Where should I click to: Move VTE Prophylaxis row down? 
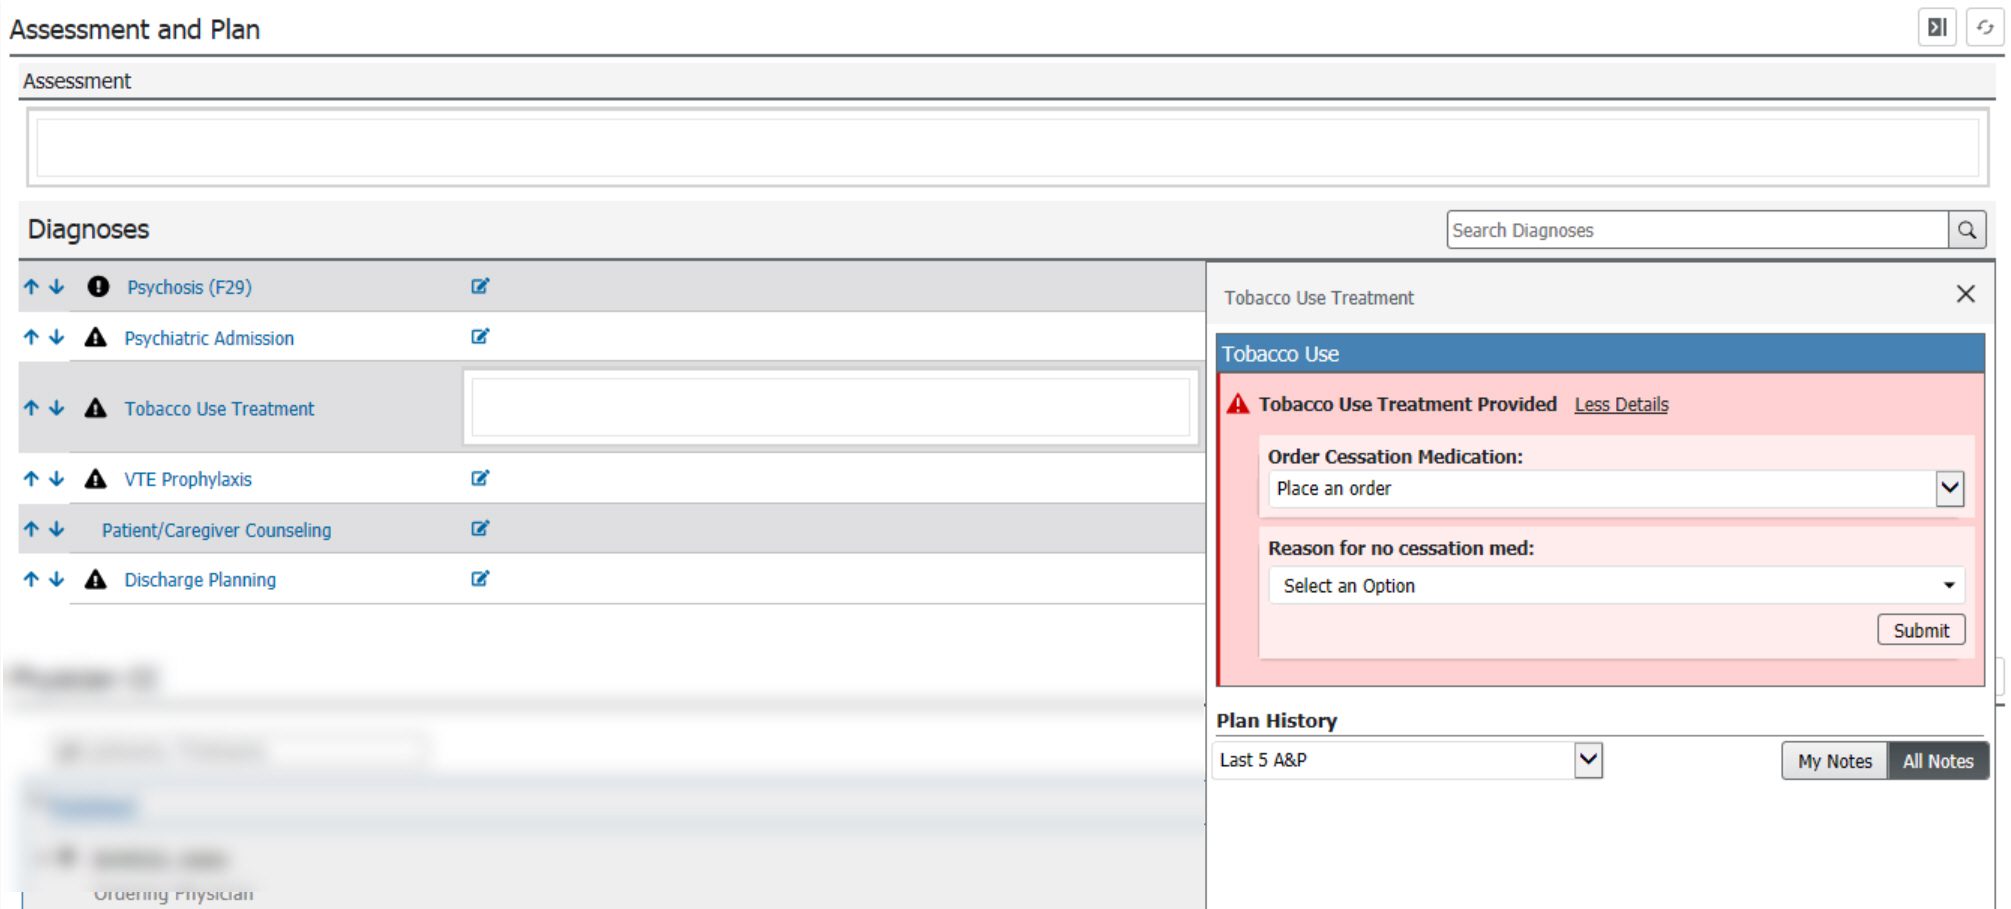point(57,479)
